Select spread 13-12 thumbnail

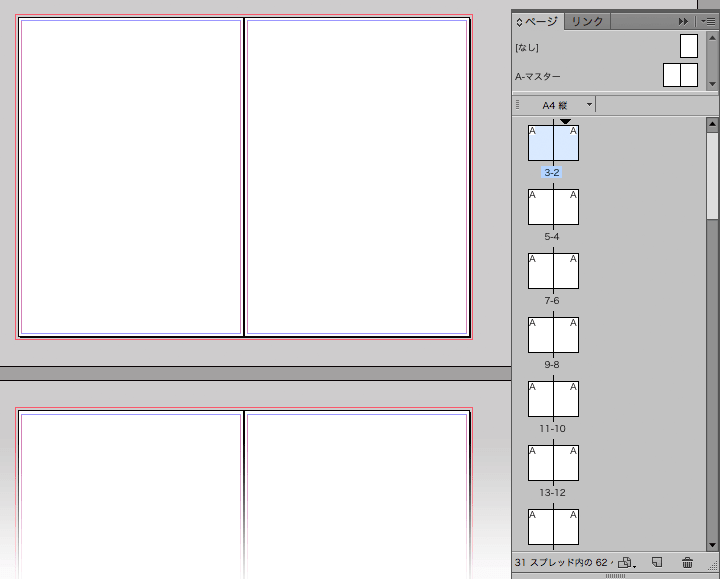pos(553,463)
